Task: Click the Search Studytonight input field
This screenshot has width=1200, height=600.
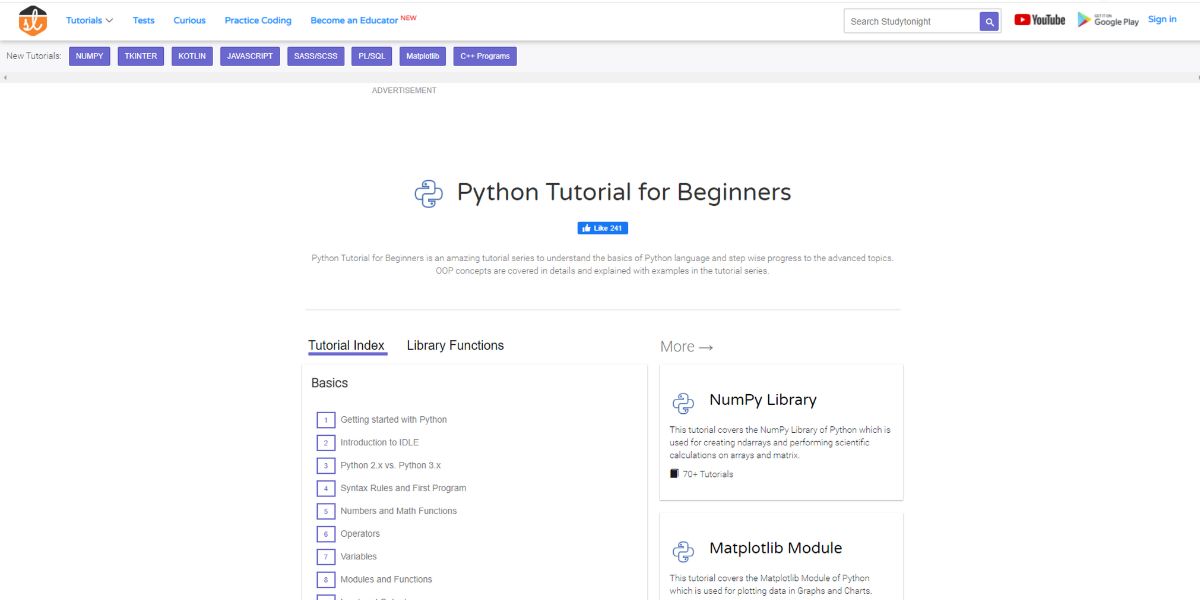Action: coord(910,20)
